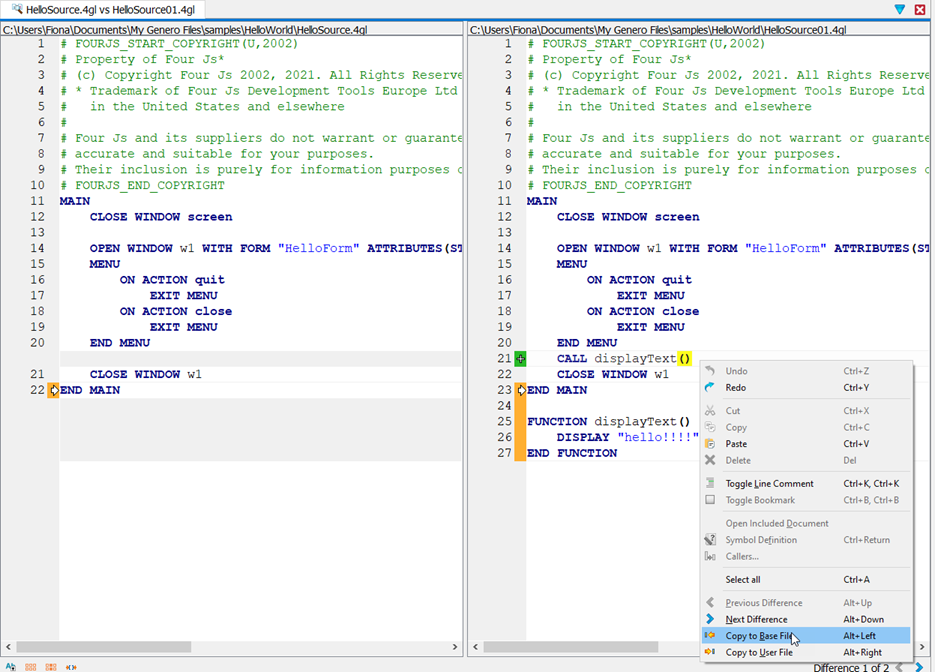This screenshot has width=935, height=672.
Task: Click the green plus difference marker at line 21
Action: [520, 358]
